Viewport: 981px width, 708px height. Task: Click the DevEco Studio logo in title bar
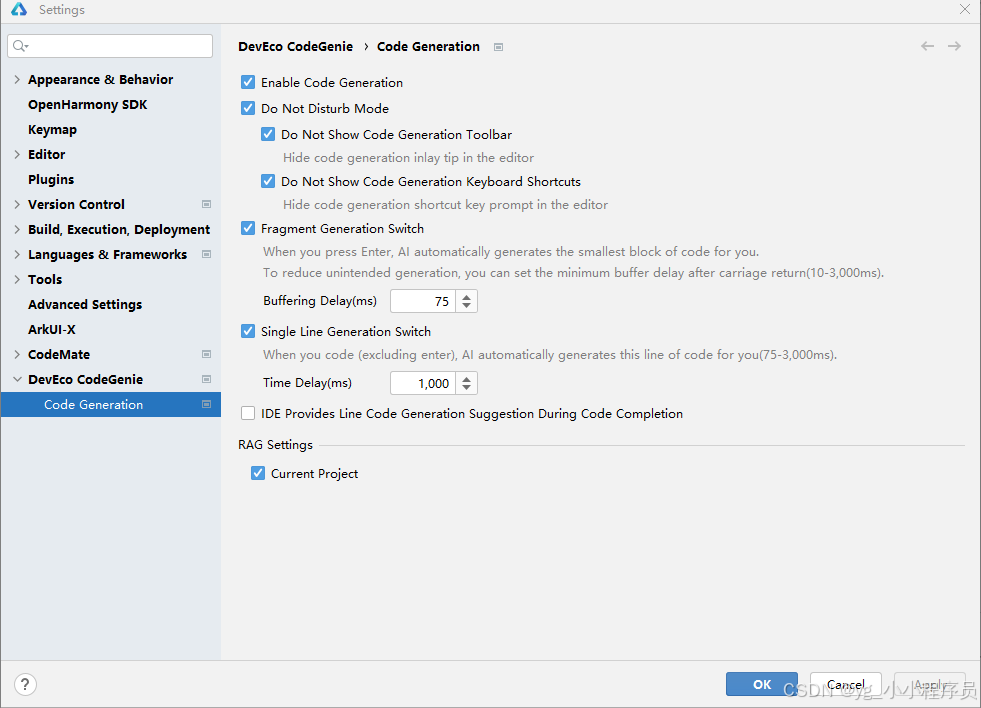tap(19, 9)
